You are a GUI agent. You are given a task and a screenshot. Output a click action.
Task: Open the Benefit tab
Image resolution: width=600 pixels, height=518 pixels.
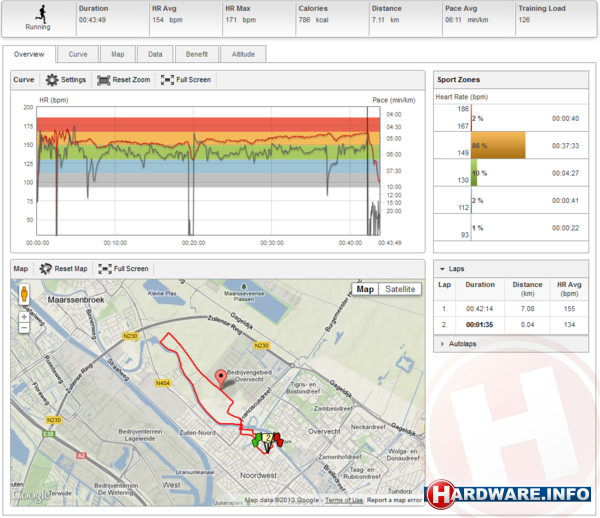[197, 54]
